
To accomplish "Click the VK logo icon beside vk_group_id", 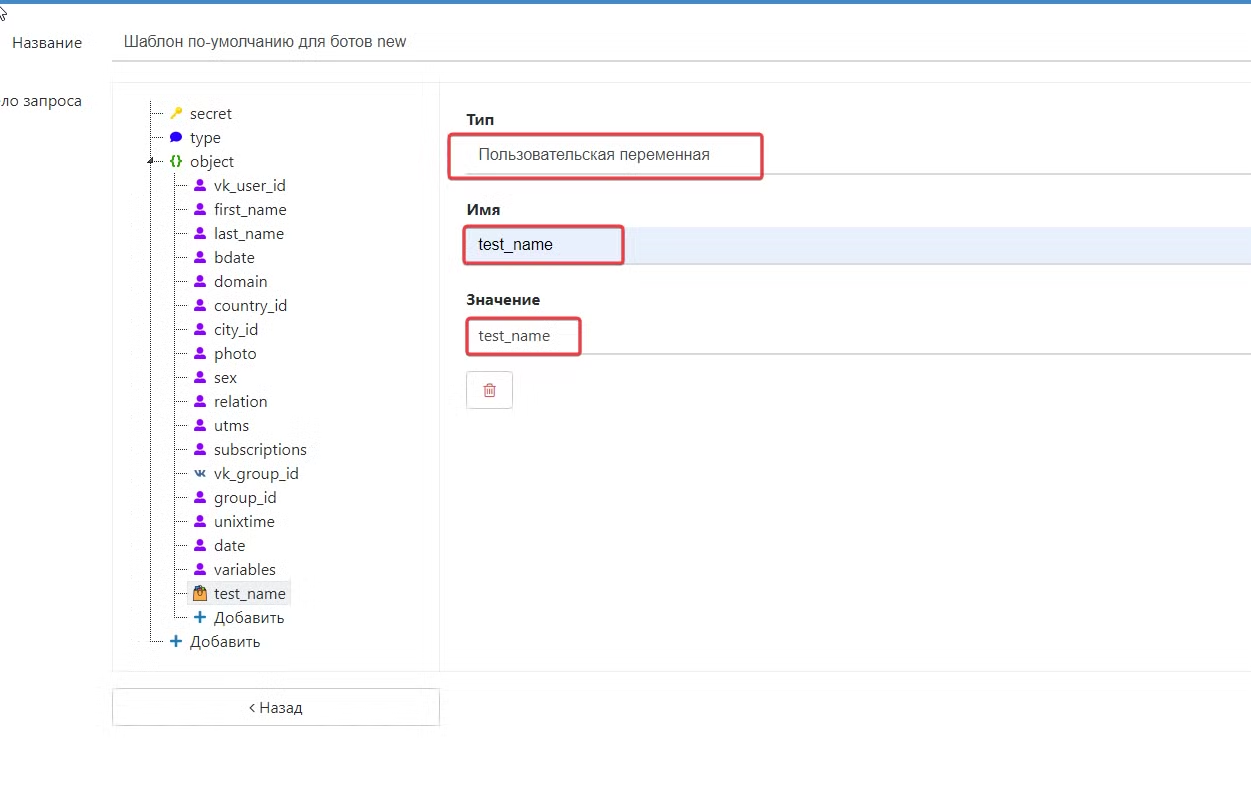I will pyautogui.click(x=200, y=474).
